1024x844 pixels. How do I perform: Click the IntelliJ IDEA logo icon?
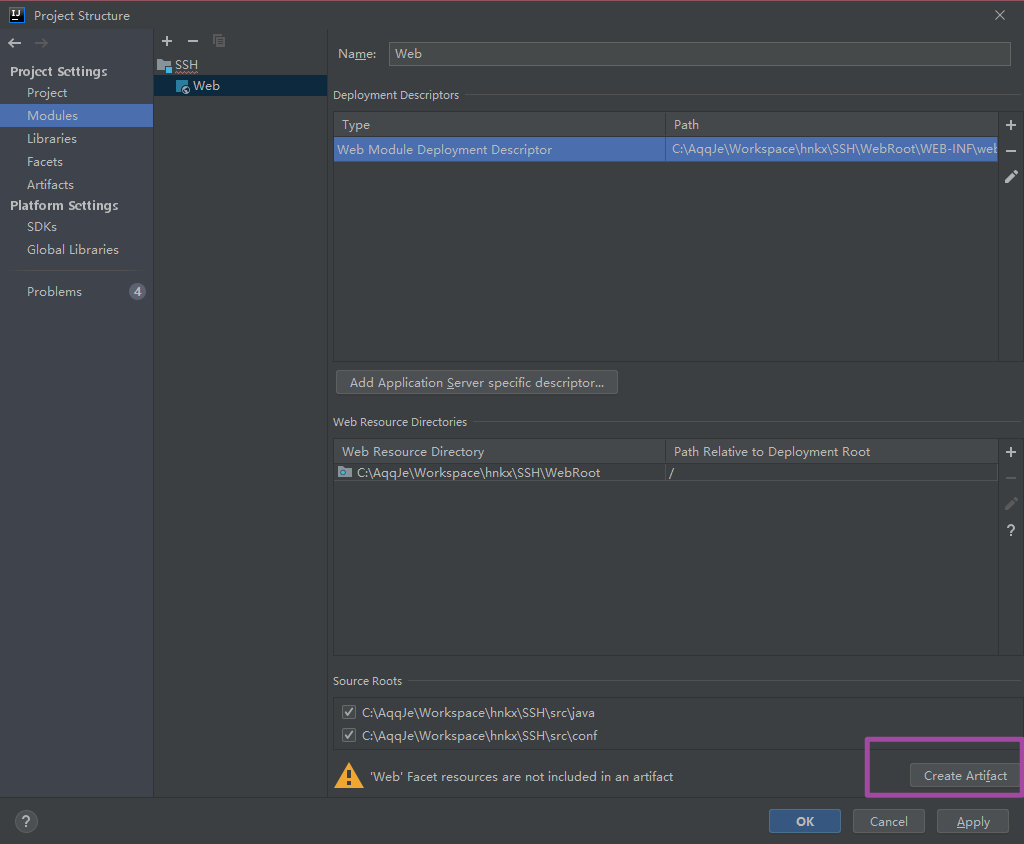pos(16,14)
